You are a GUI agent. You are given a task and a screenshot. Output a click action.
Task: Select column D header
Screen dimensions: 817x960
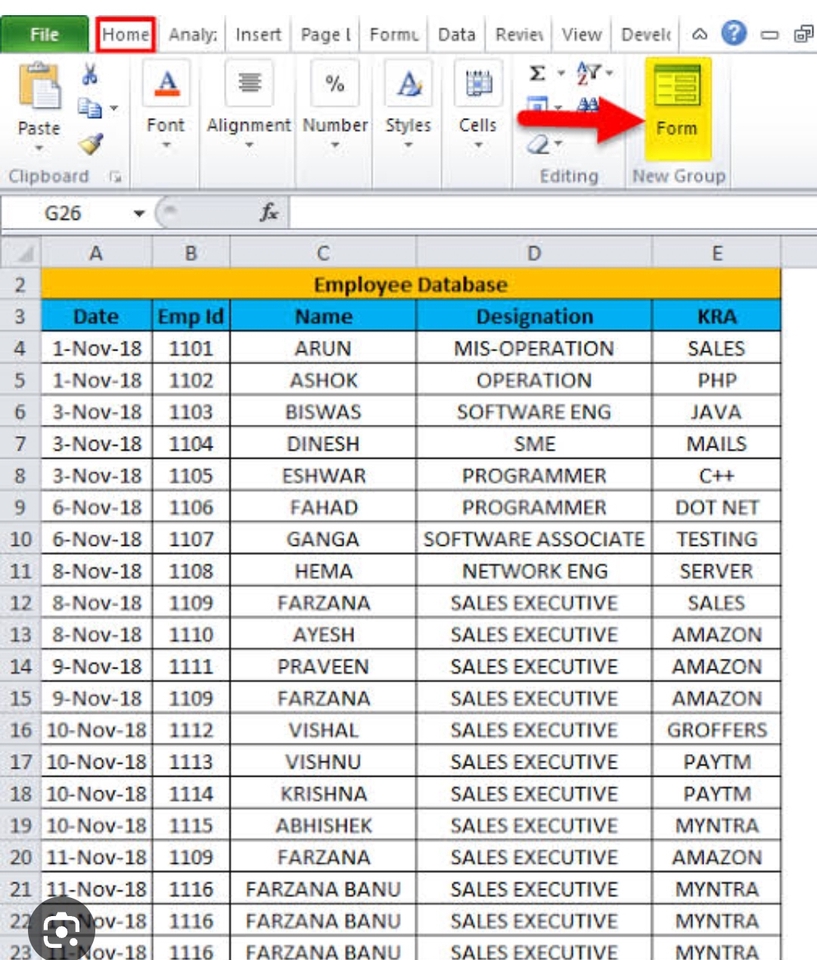533,253
